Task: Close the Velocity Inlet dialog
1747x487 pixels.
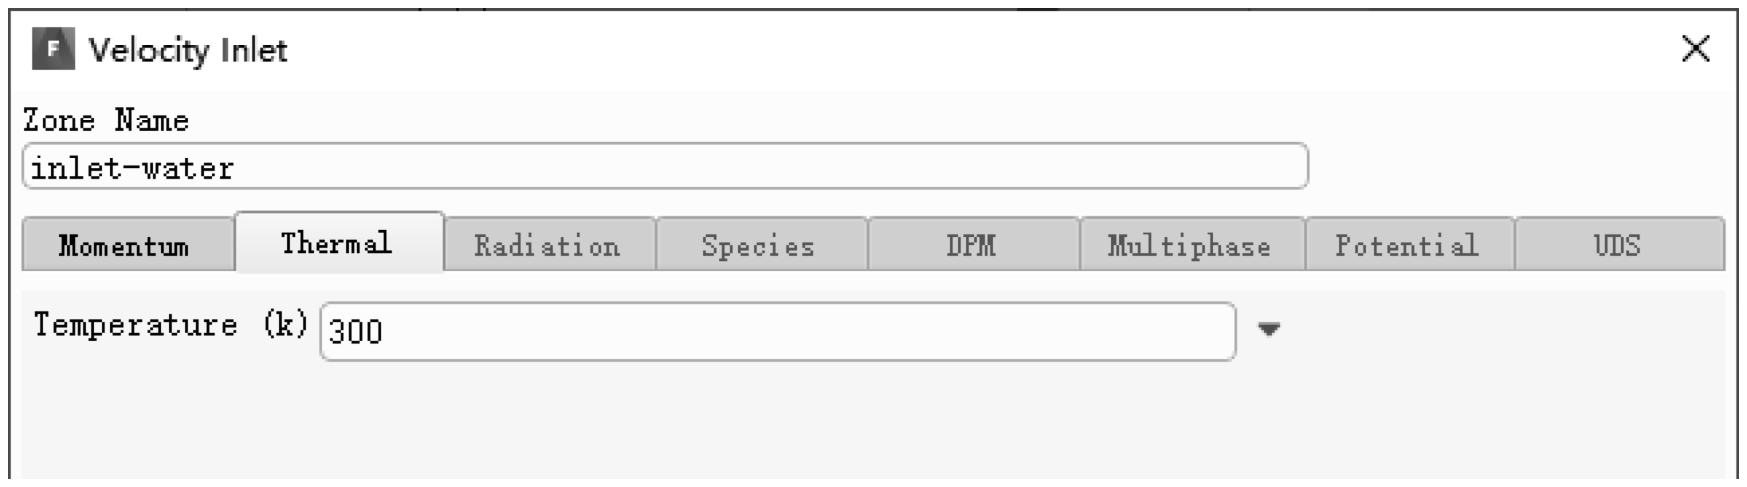Action: [x=1695, y=48]
